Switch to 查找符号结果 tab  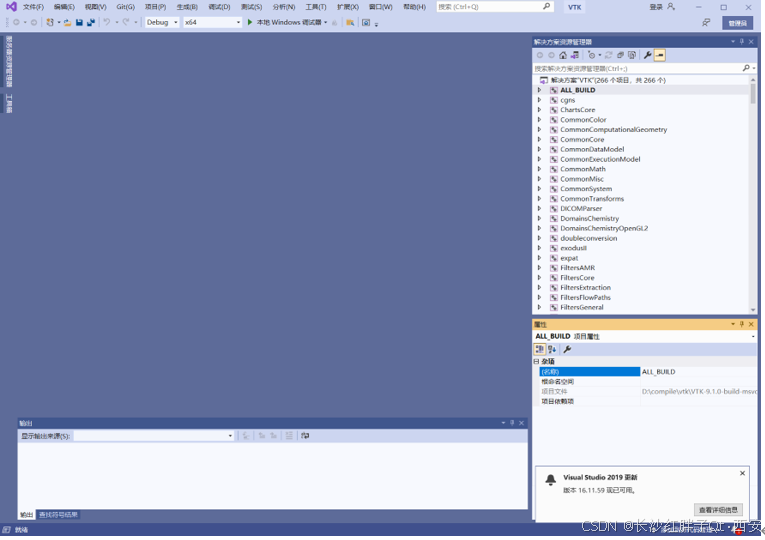pos(58,515)
